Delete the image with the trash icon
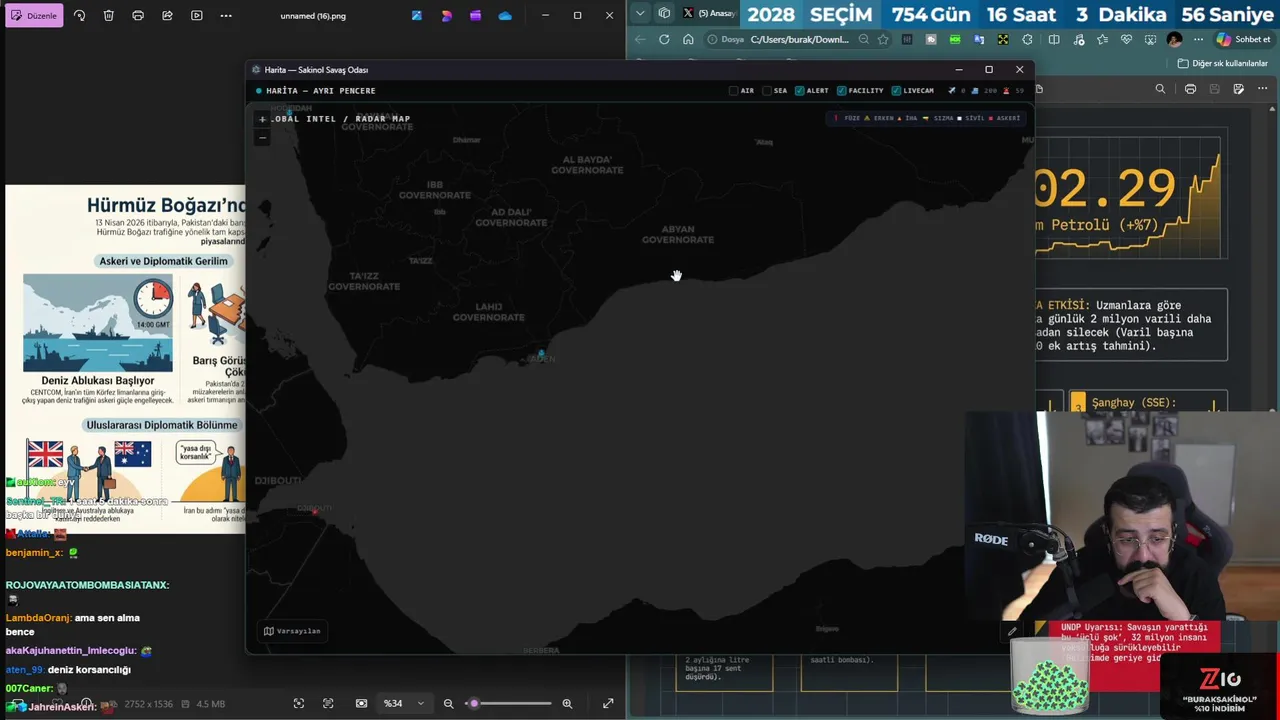Viewport: 1280px width, 720px height. click(109, 16)
